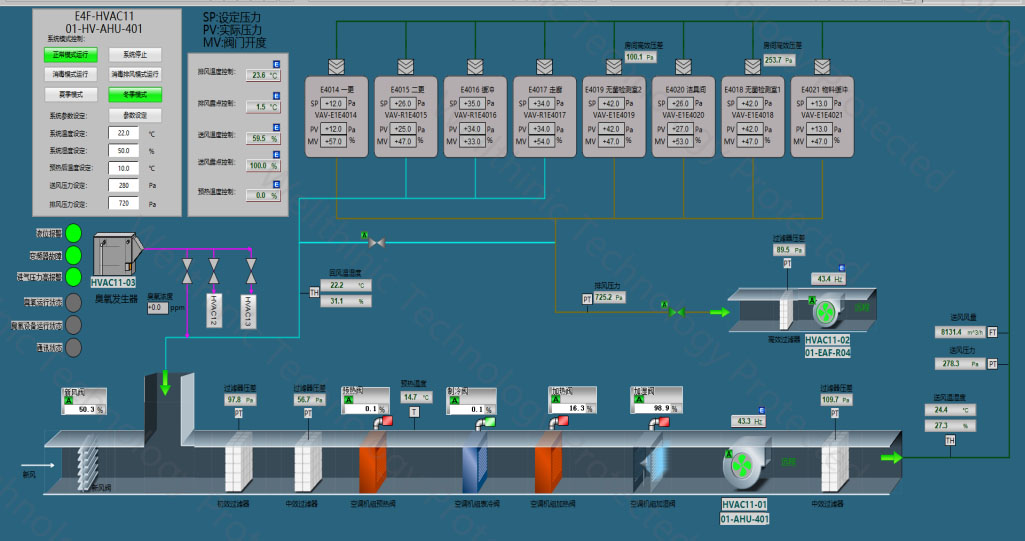The image size is (1025, 541).
Task: Click the heating valve actuator icon
Action: coord(559,423)
